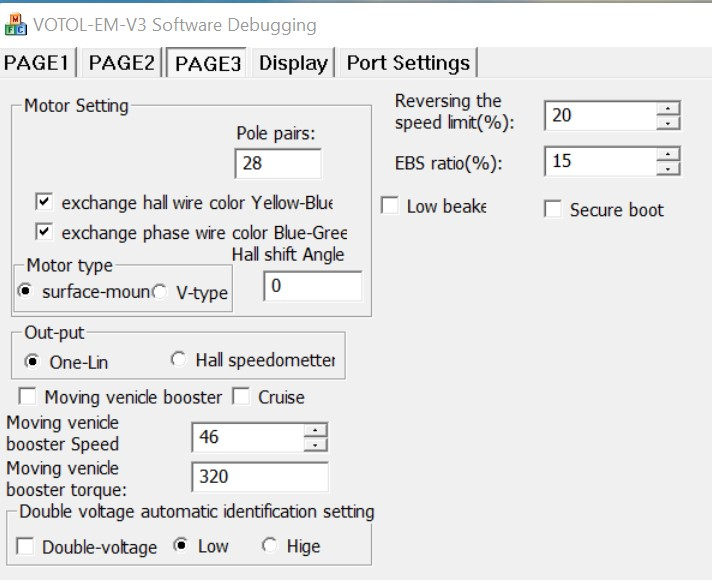
Task: Click the Hall shift Angle field
Action: (x=312, y=286)
